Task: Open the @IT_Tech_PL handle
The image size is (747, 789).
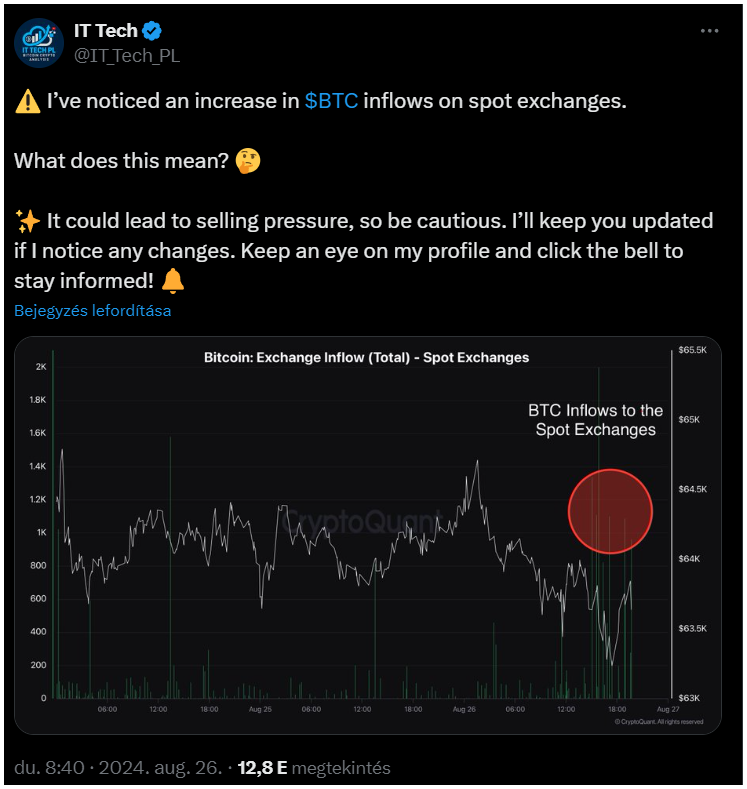Action: pos(127,56)
